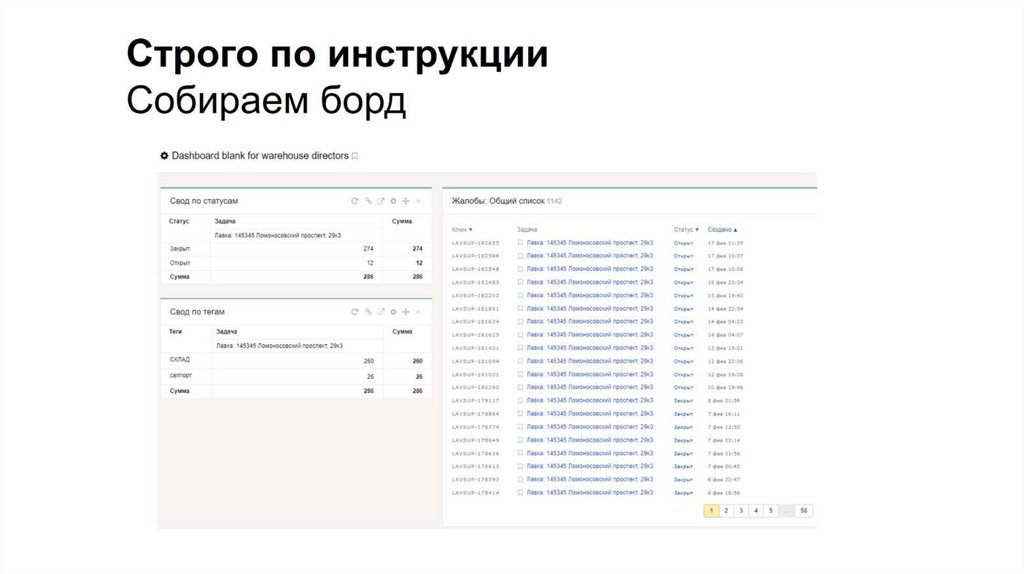Sort the list by Статус column

685,229
